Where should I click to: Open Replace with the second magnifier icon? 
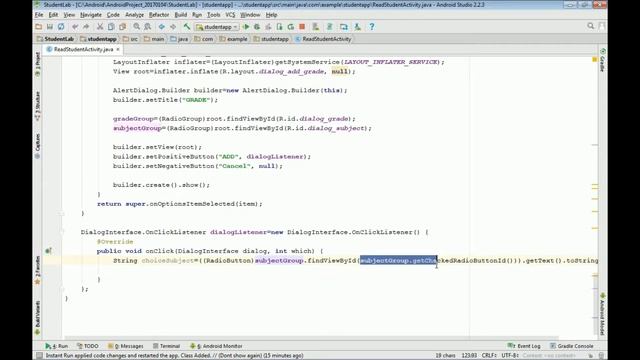point(148,27)
